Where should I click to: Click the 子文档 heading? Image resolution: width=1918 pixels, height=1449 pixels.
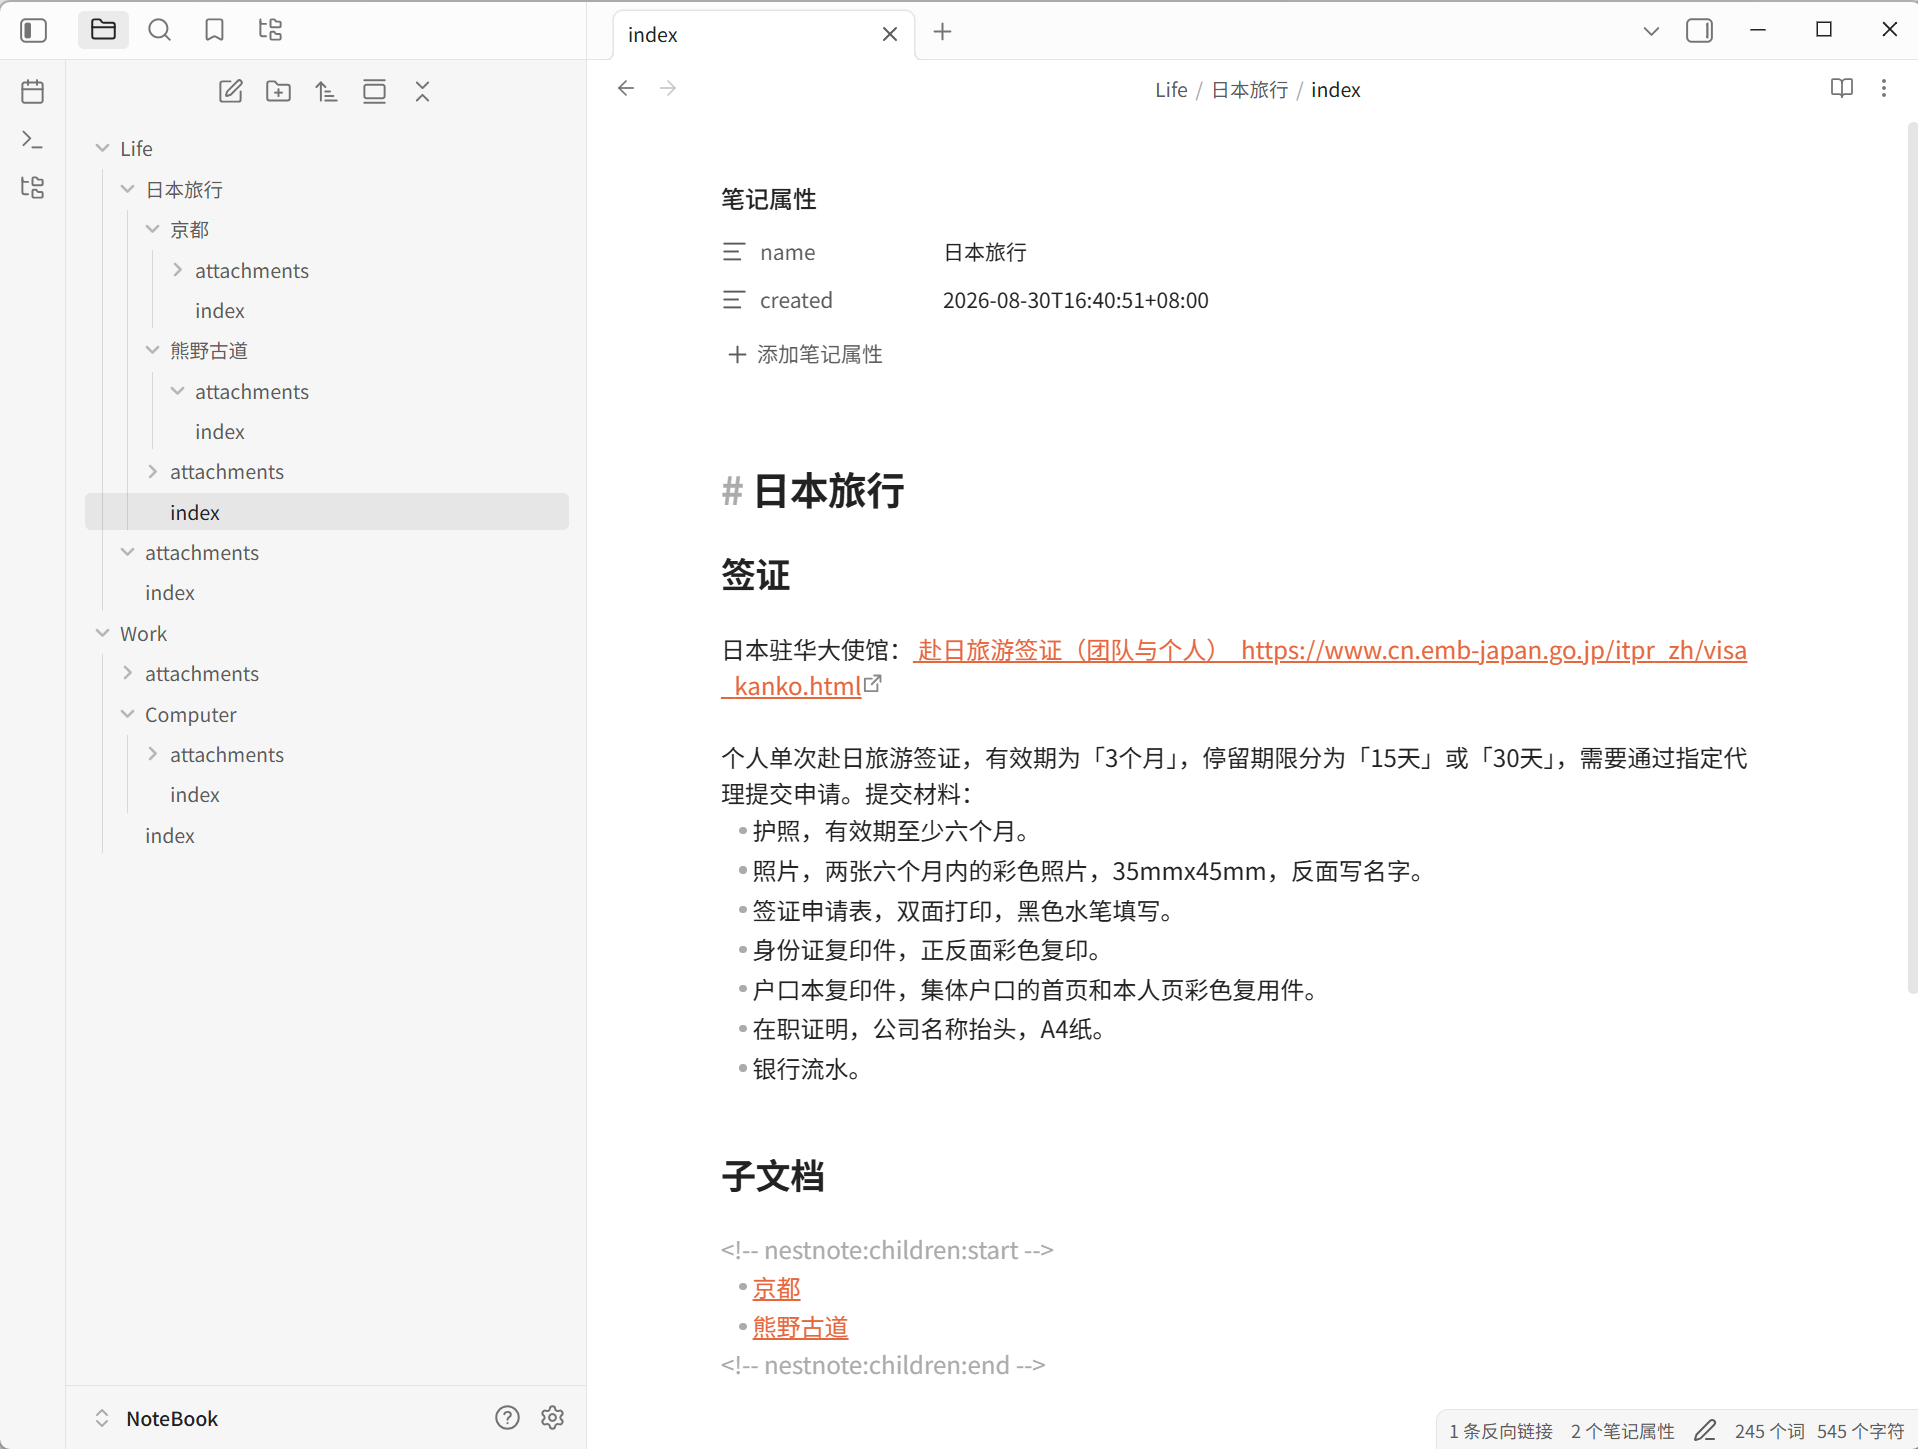pyautogui.click(x=773, y=1176)
